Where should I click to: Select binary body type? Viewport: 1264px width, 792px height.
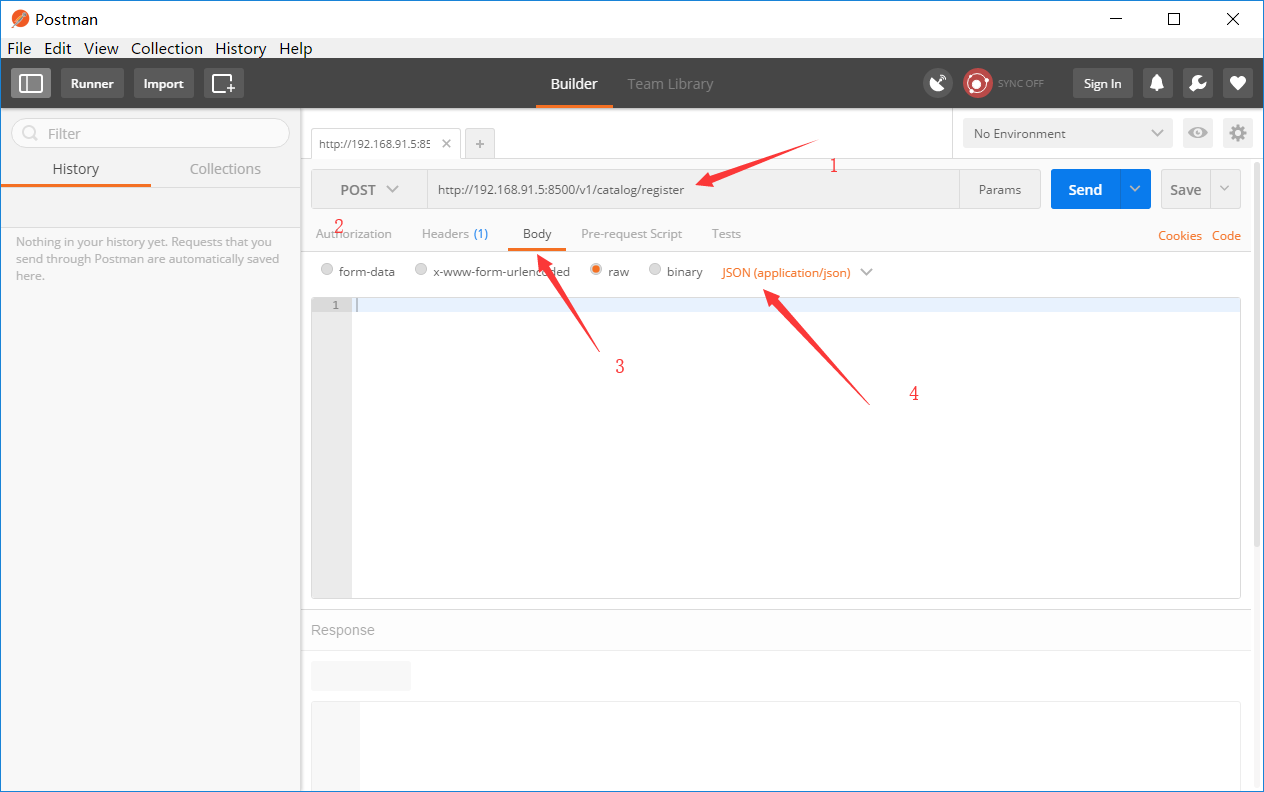coord(655,270)
